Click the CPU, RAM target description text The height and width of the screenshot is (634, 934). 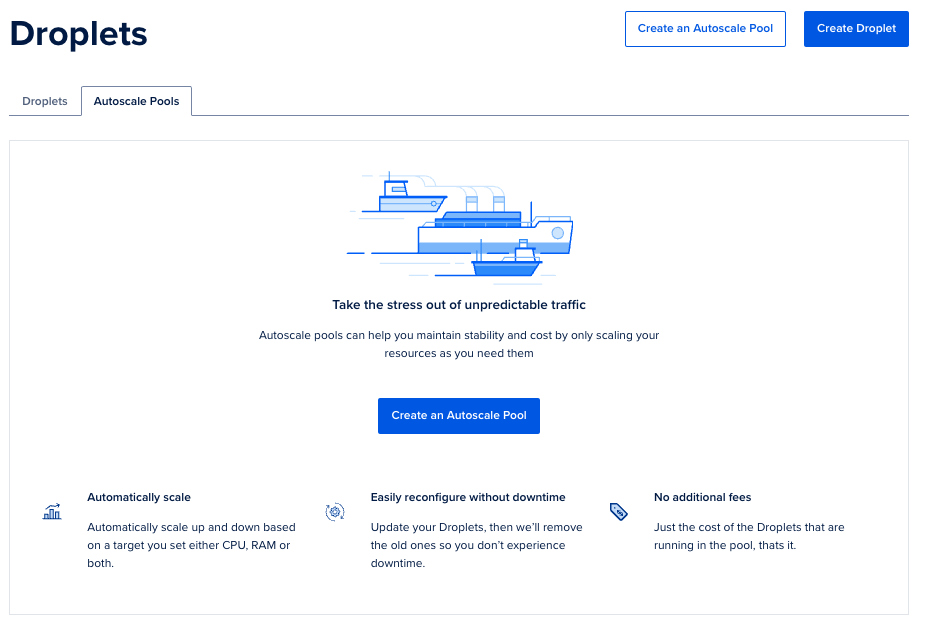click(x=189, y=545)
